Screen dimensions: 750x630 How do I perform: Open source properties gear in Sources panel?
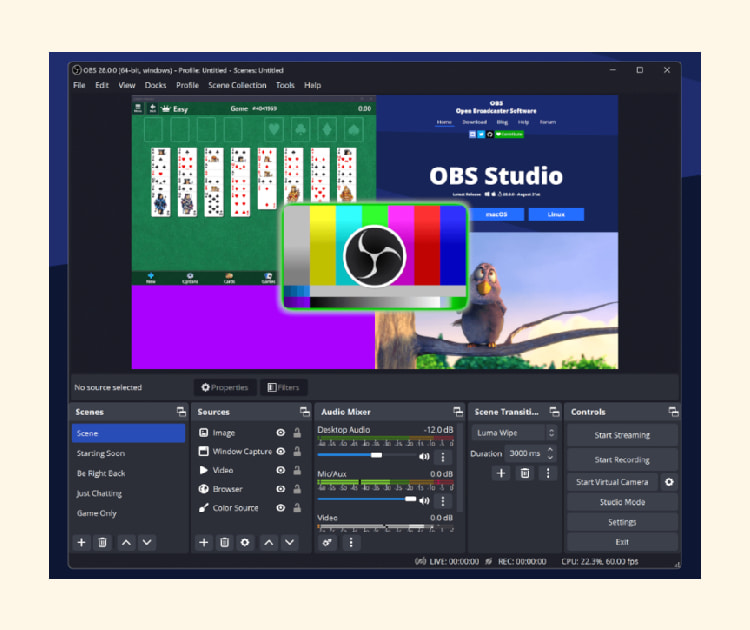245,542
